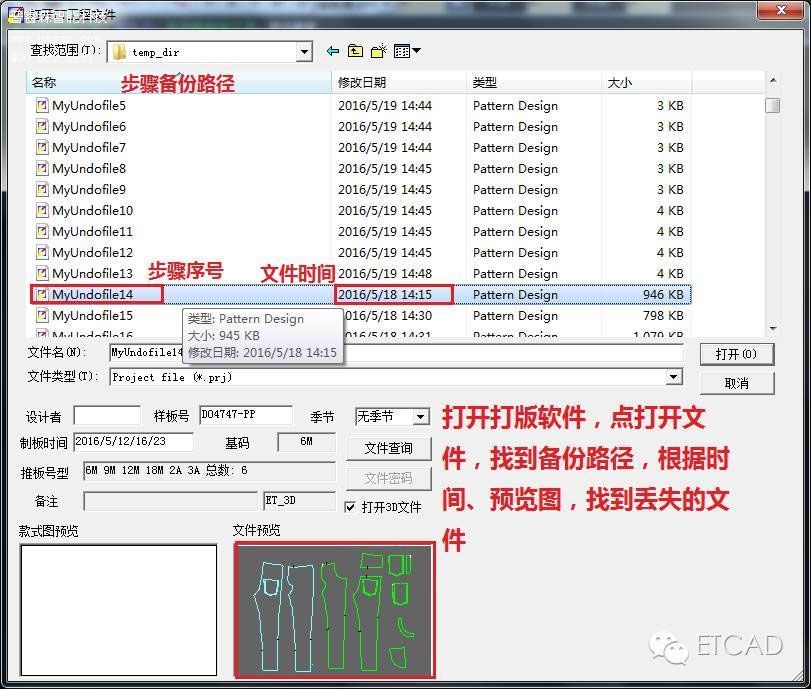Select the MyUndofile9 file icon

tap(42, 189)
